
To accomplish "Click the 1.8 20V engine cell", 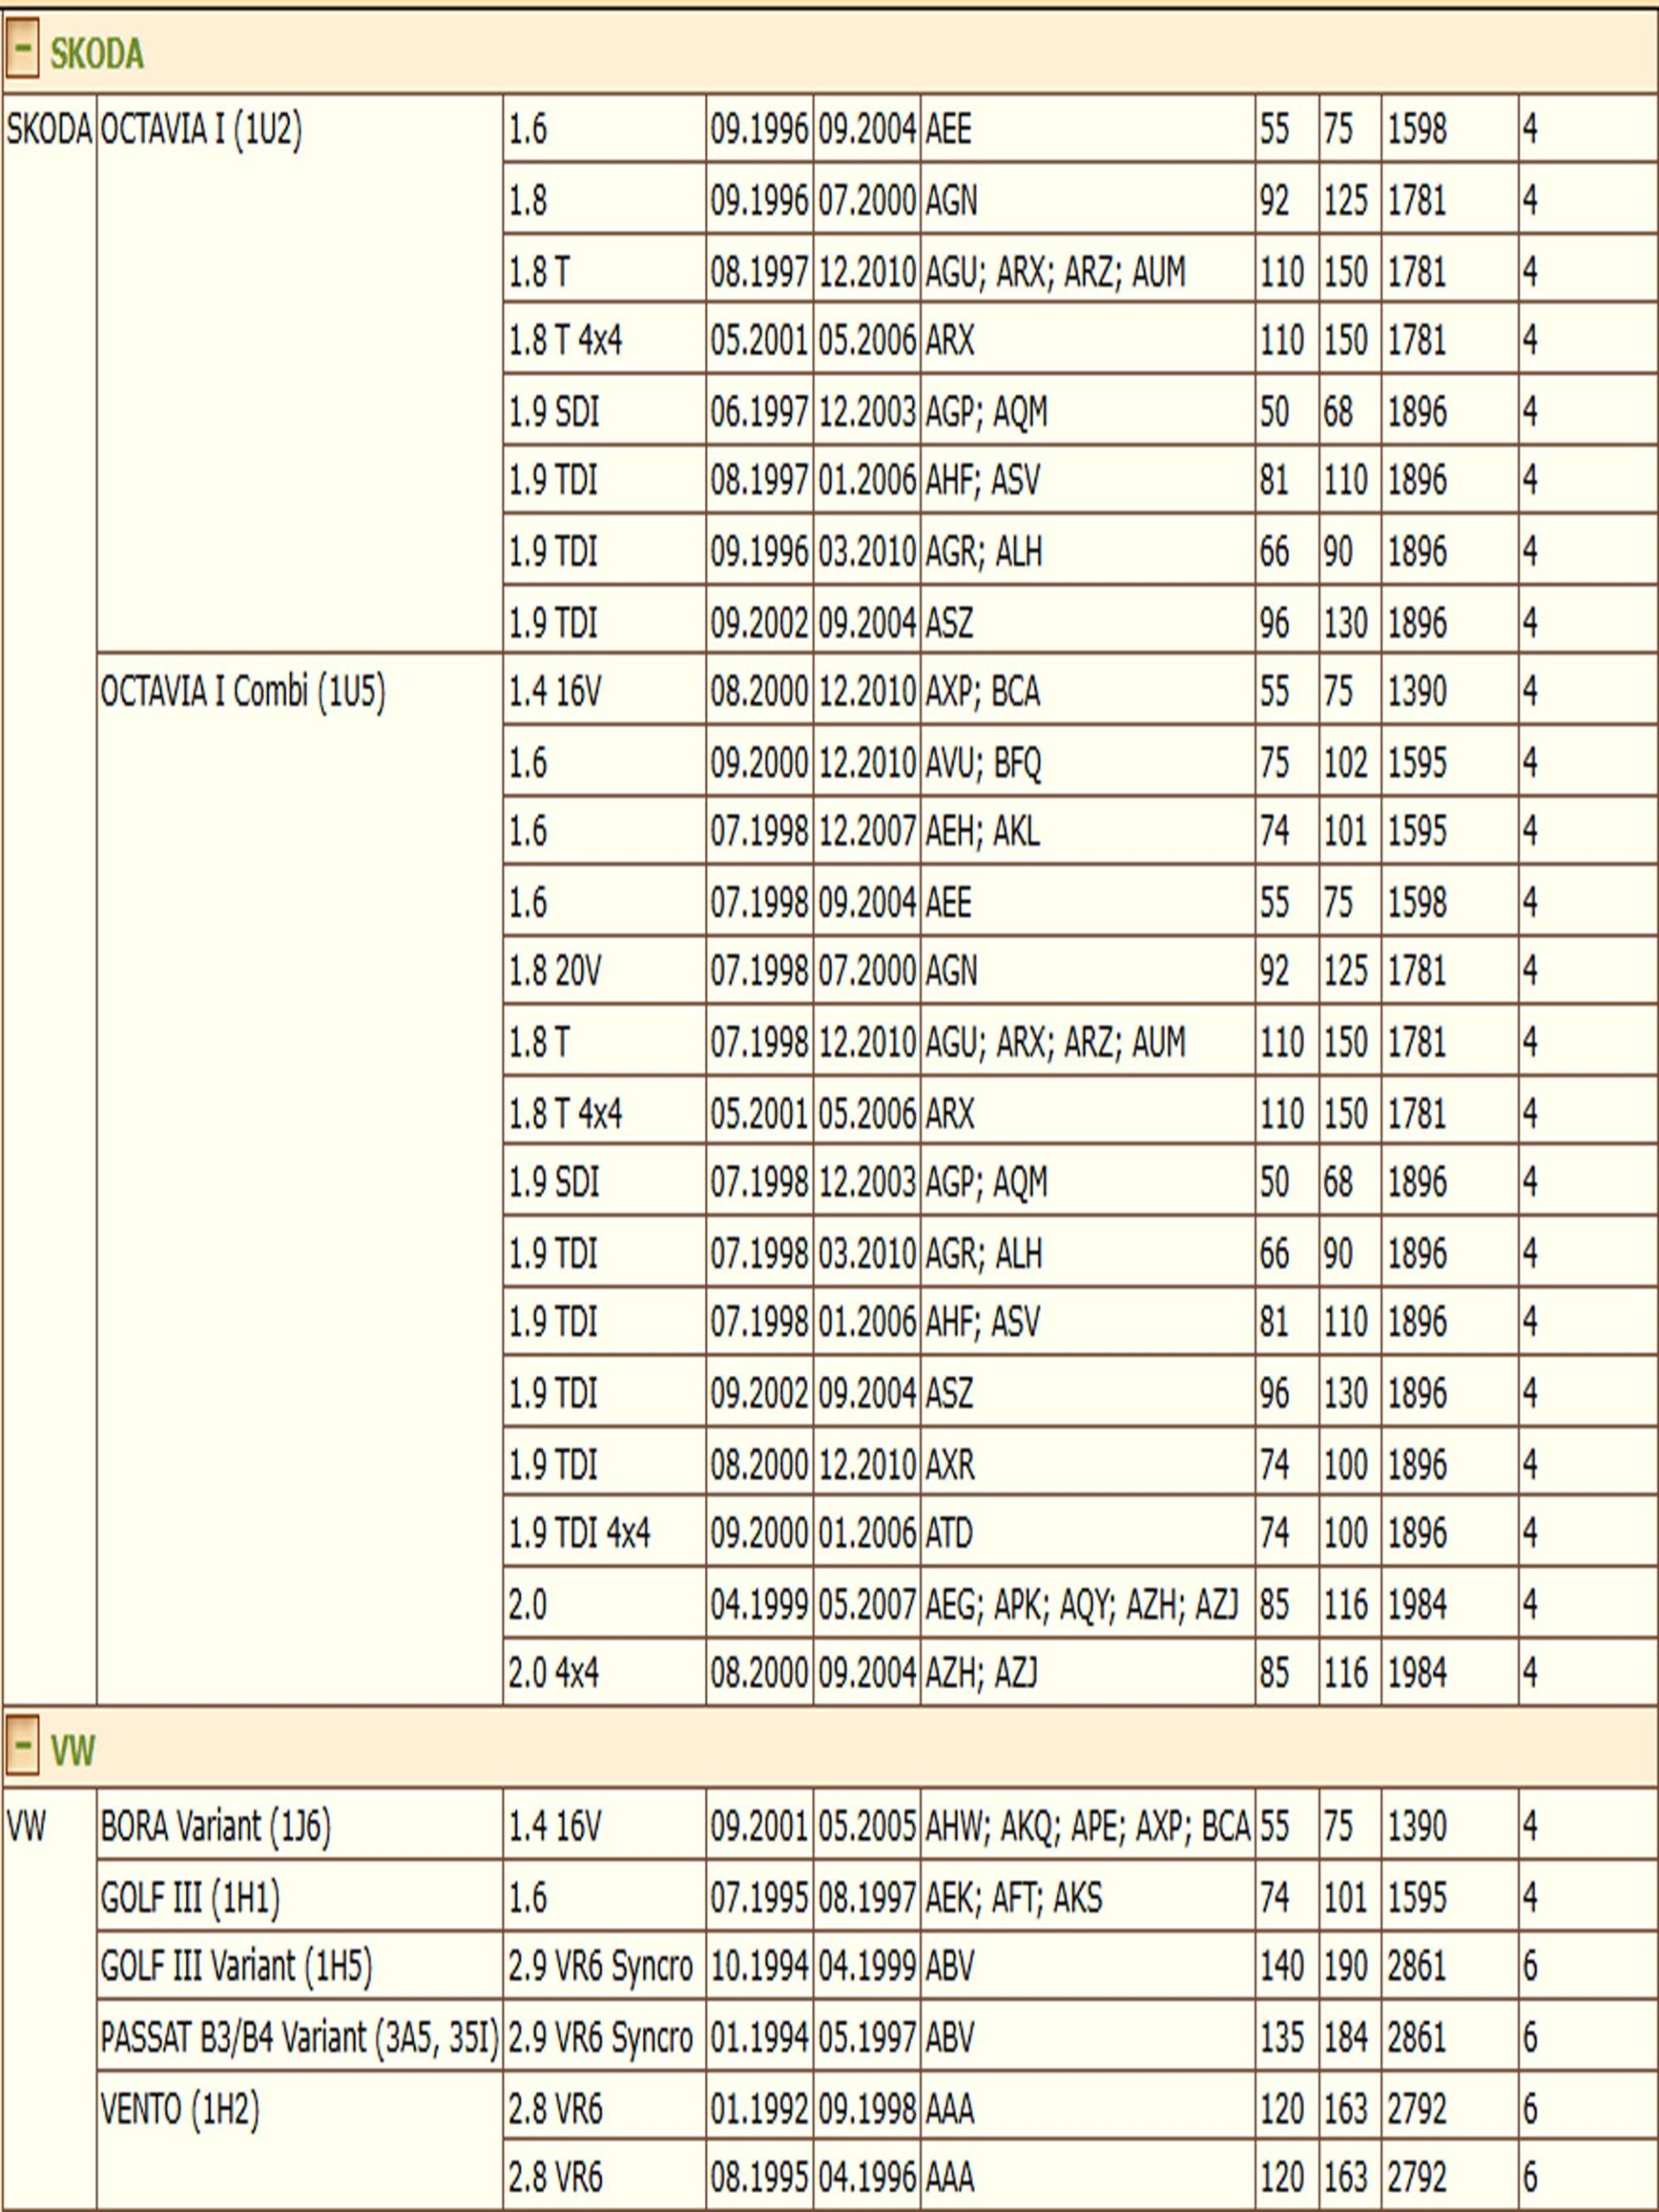I will (604, 971).
